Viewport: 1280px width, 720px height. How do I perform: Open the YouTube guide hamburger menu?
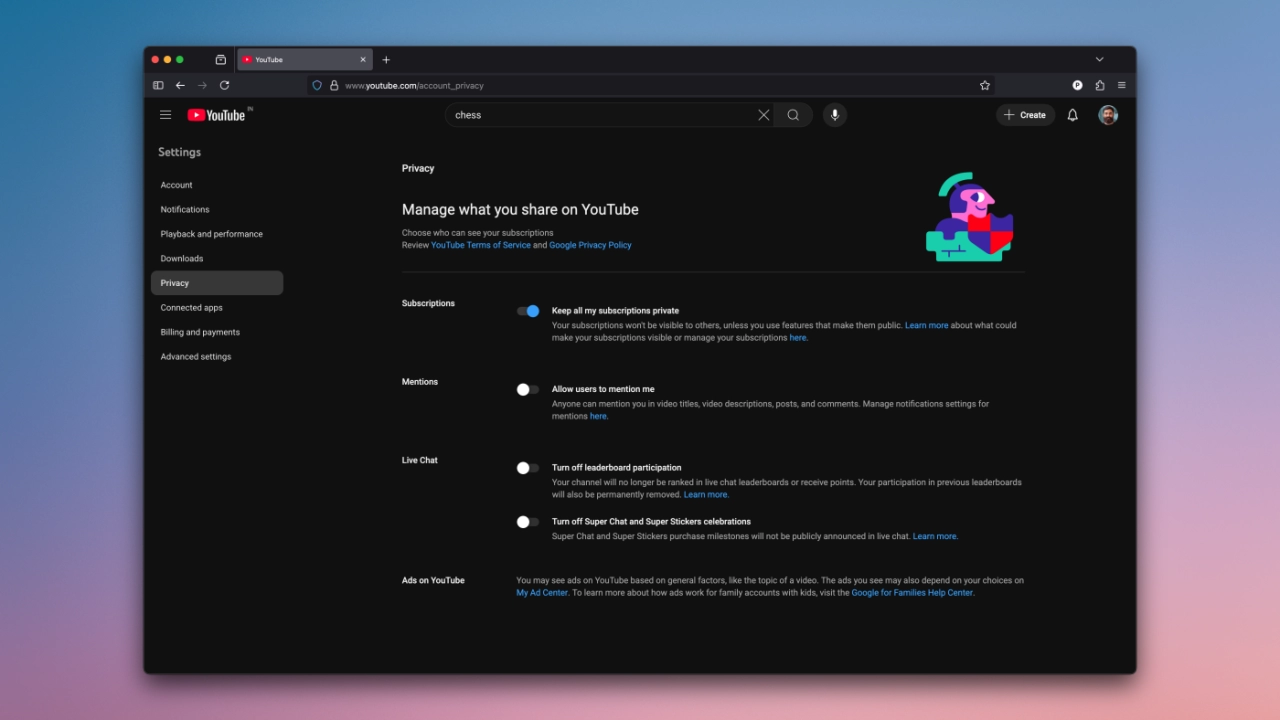tap(166, 115)
